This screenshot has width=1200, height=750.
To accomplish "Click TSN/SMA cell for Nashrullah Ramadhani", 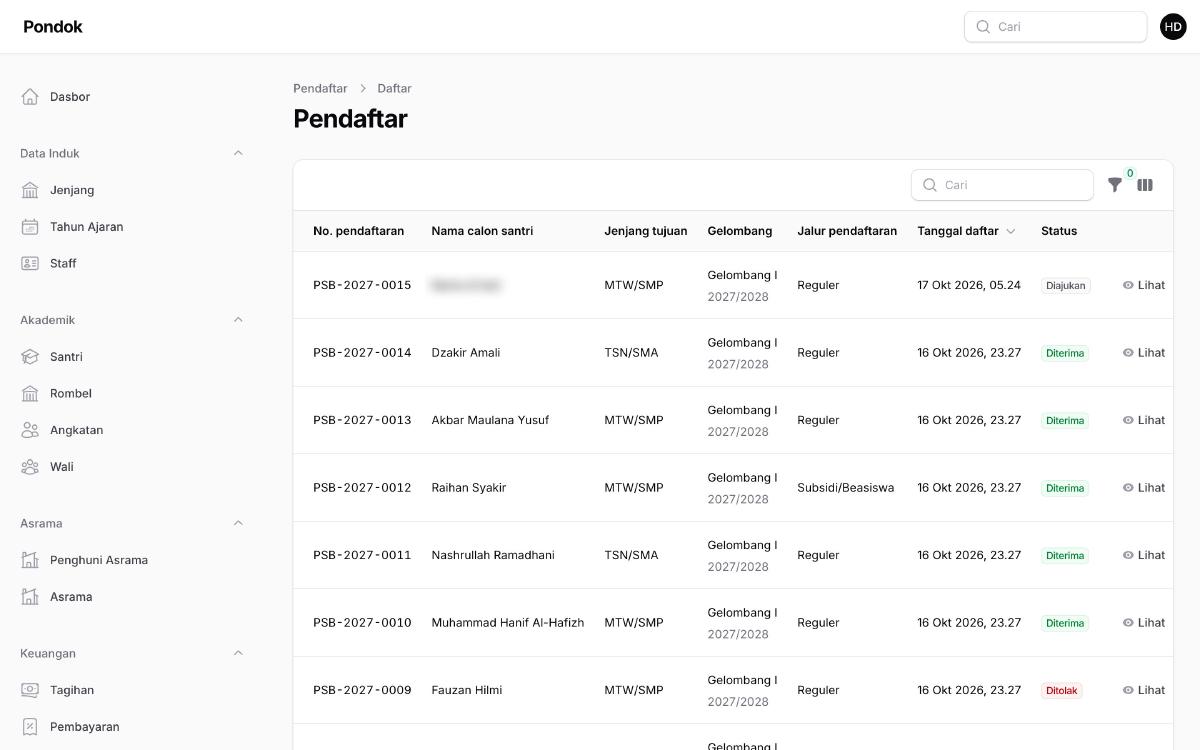I will tap(631, 555).
